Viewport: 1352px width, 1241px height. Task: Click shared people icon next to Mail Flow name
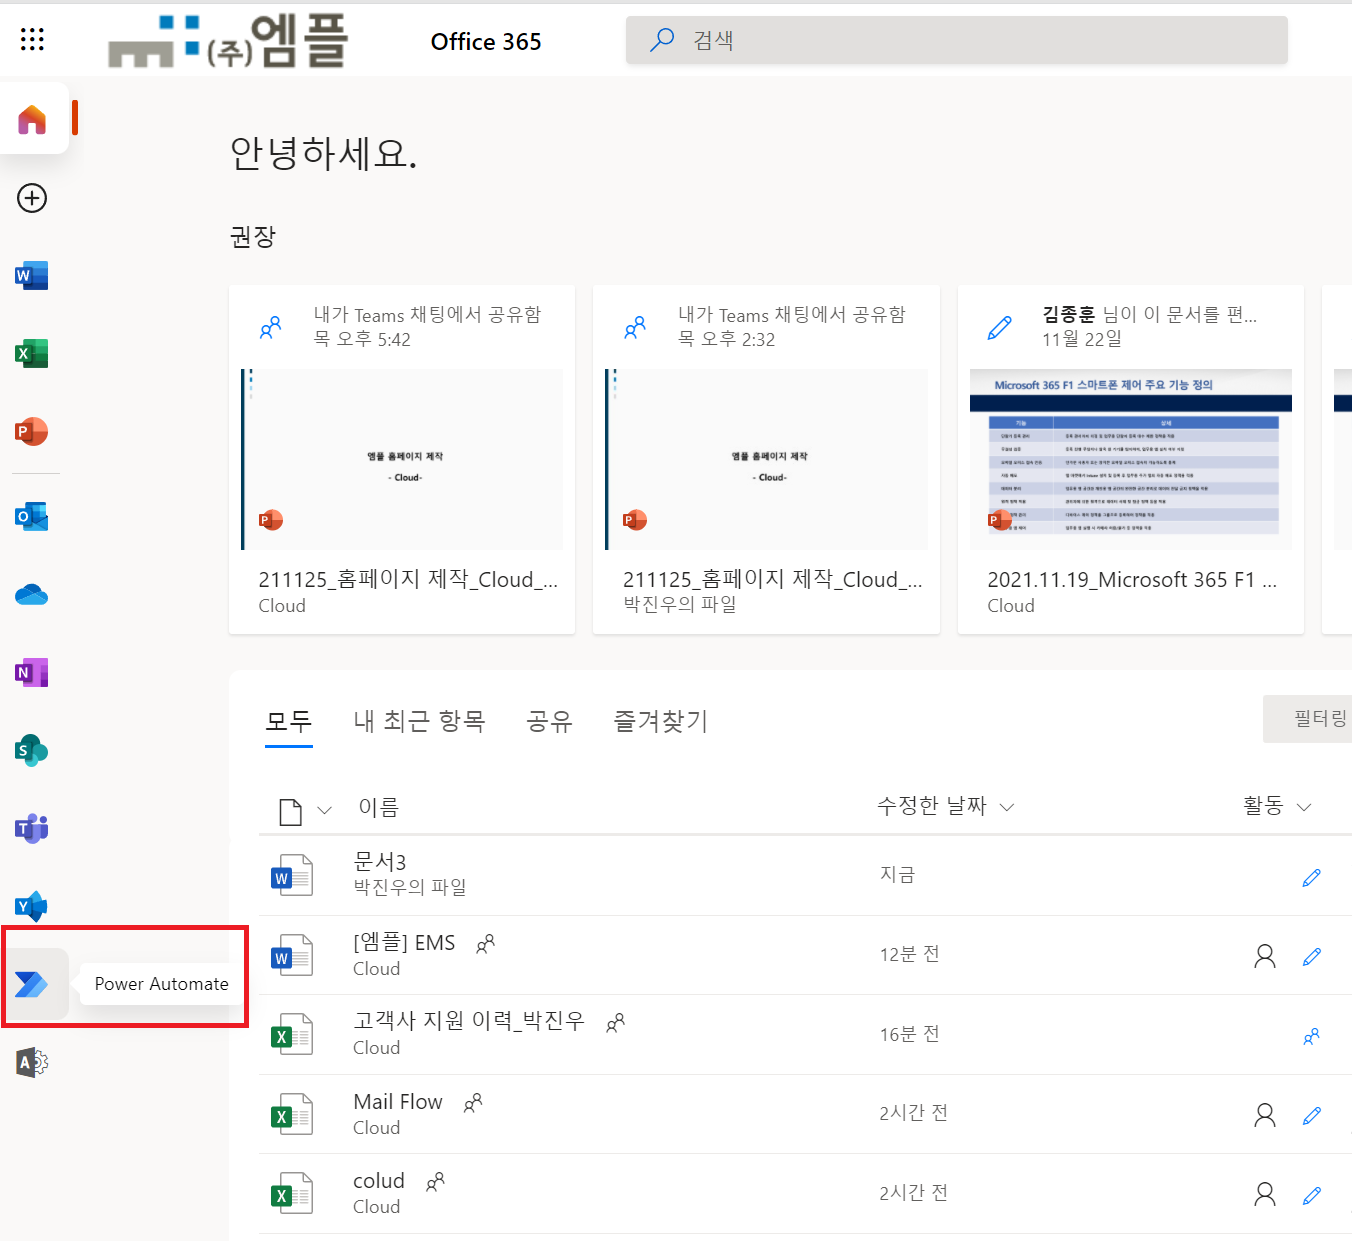pyautogui.click(x=473, y=1103)
